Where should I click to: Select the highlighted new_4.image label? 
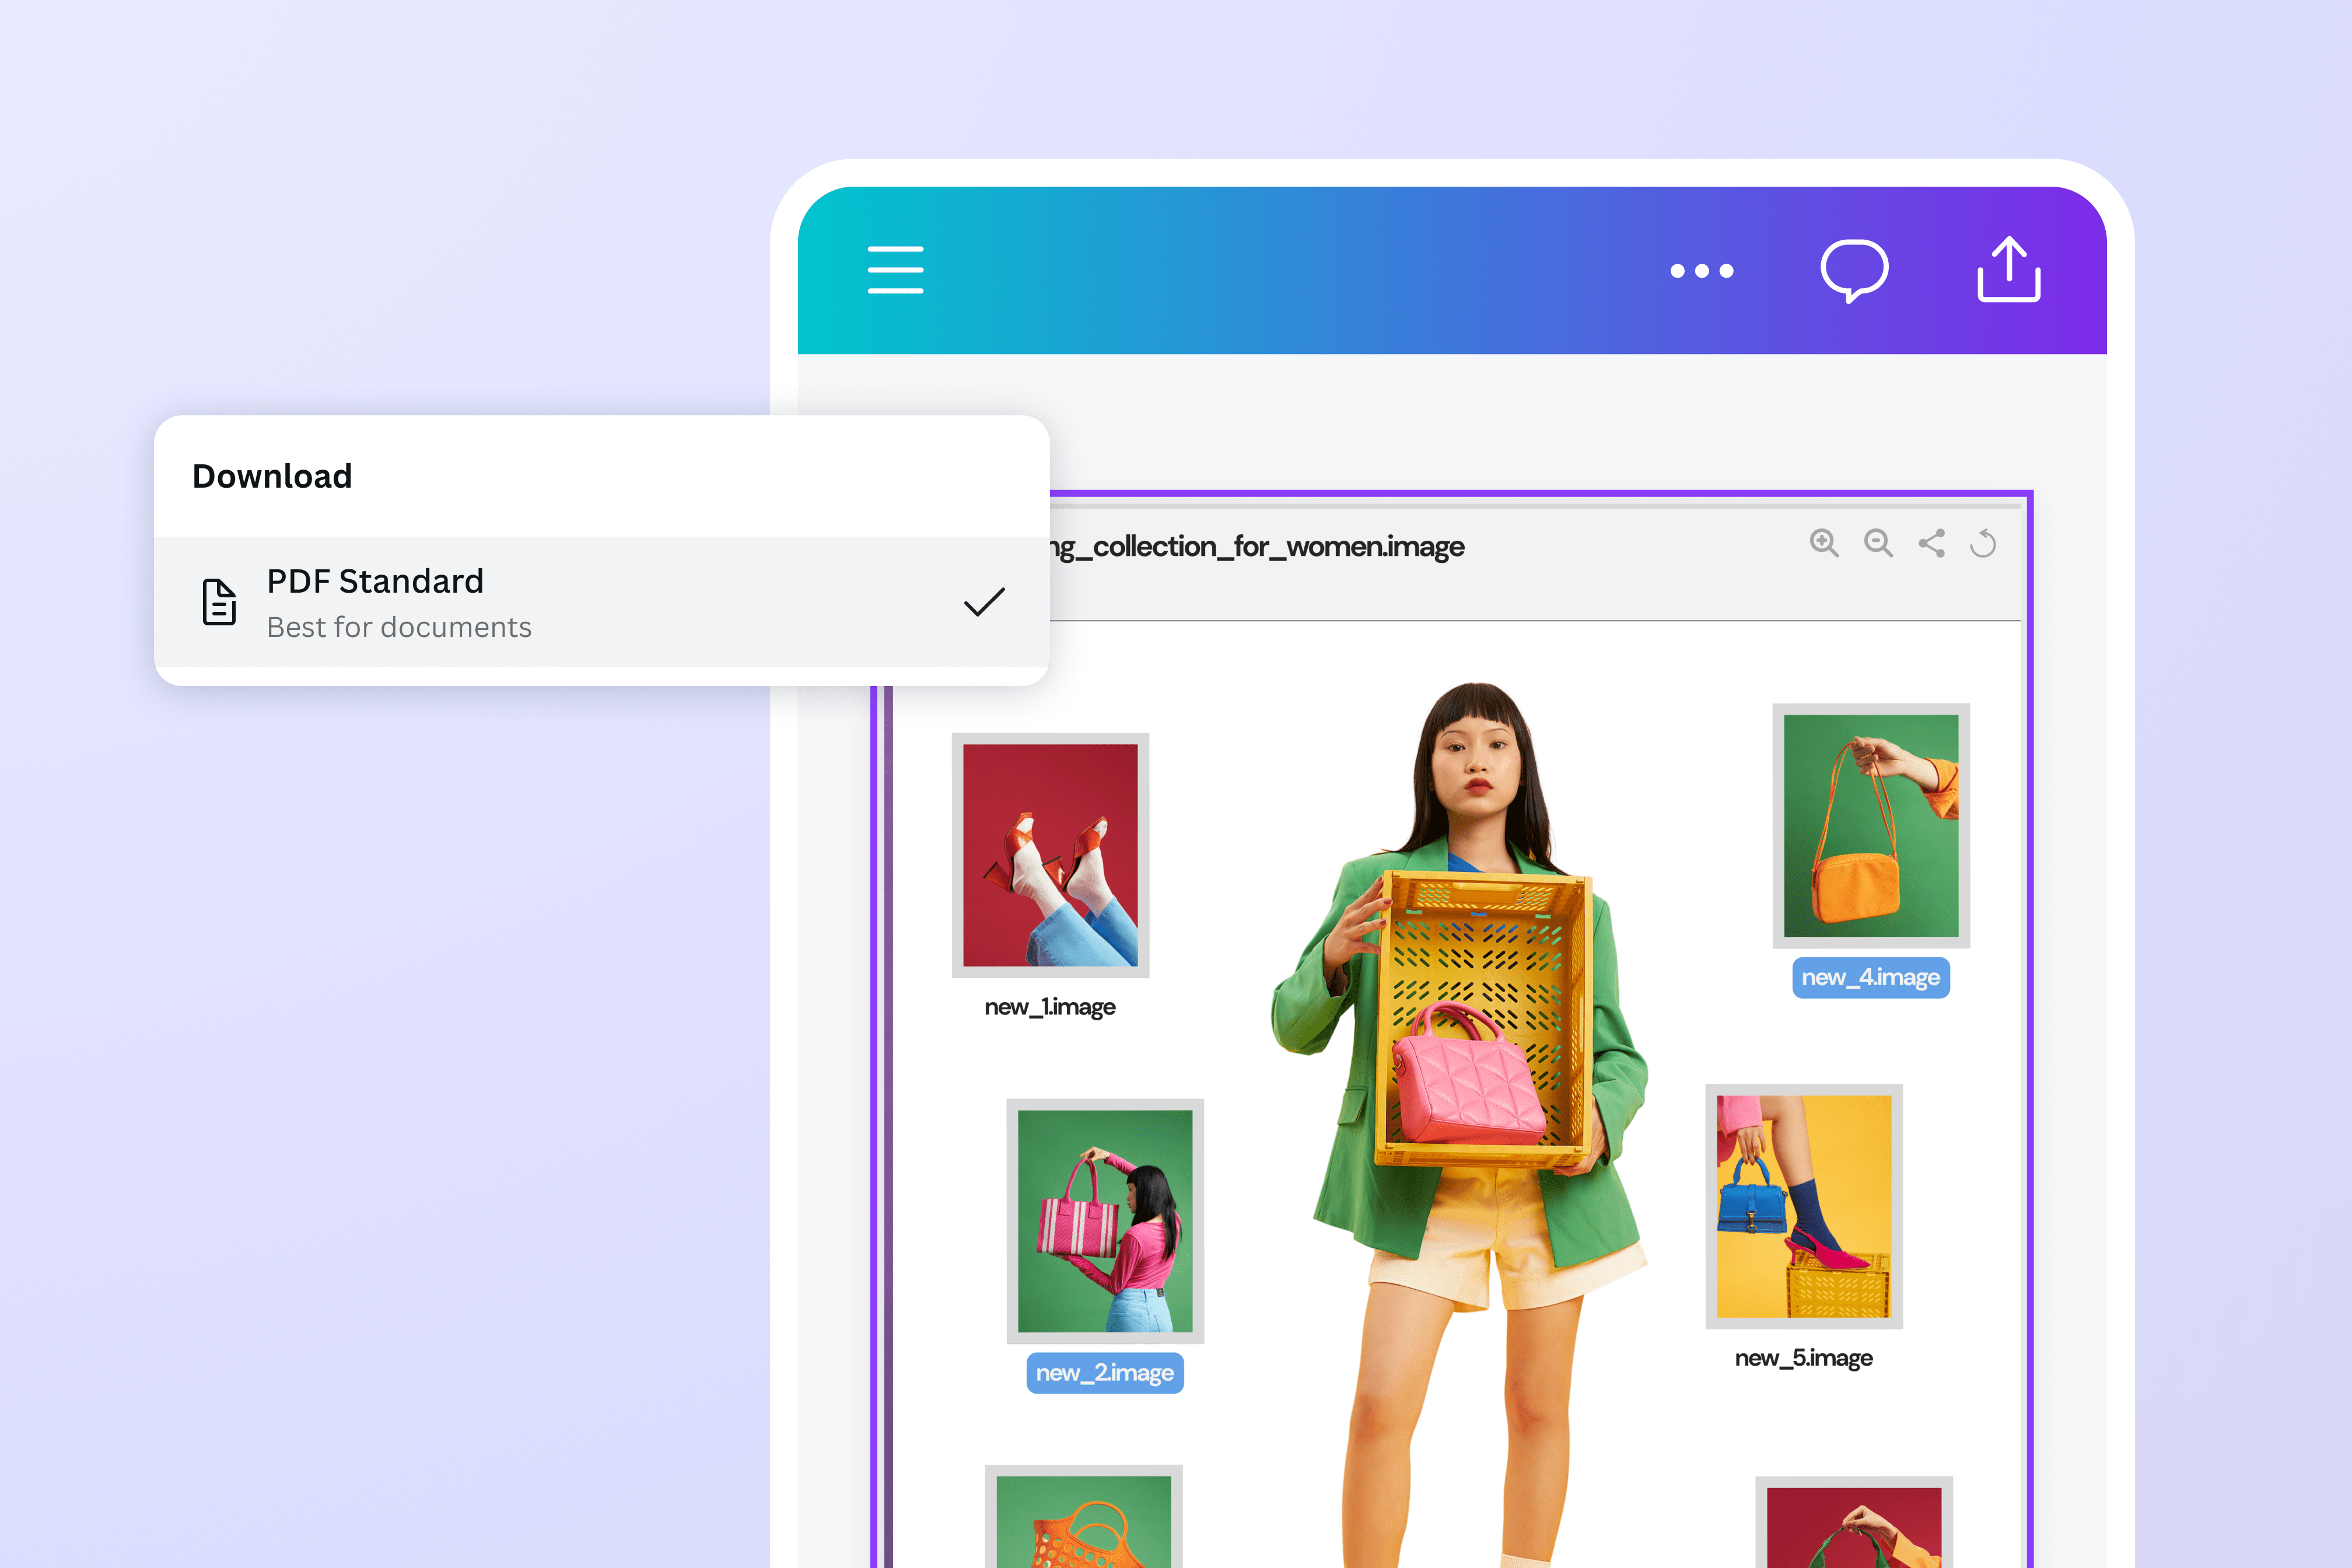1870,977
